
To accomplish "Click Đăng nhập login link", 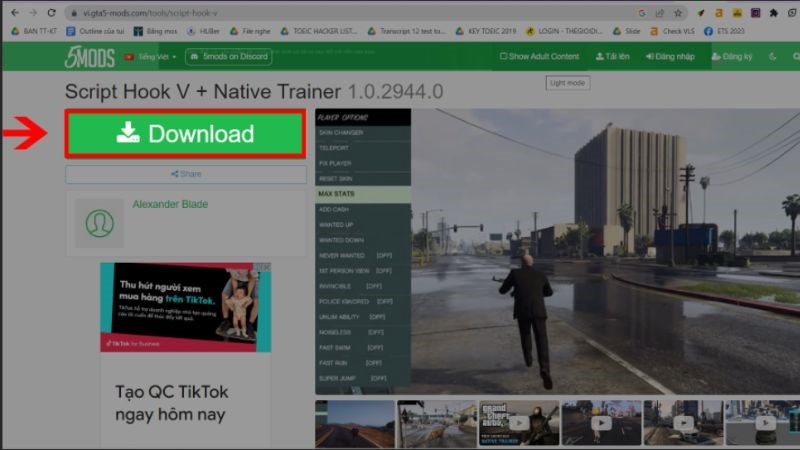I will click(670, 57).
